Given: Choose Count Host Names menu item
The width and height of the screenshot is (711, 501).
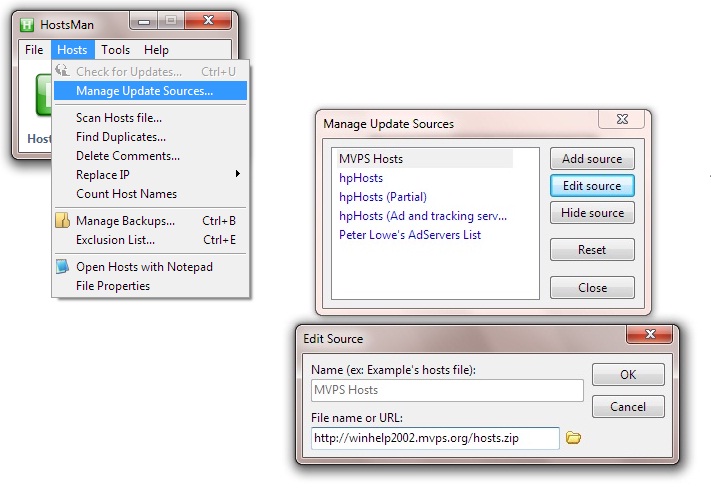Looking at the screenshot, I should pyautogui.click(x=151, y=194).
